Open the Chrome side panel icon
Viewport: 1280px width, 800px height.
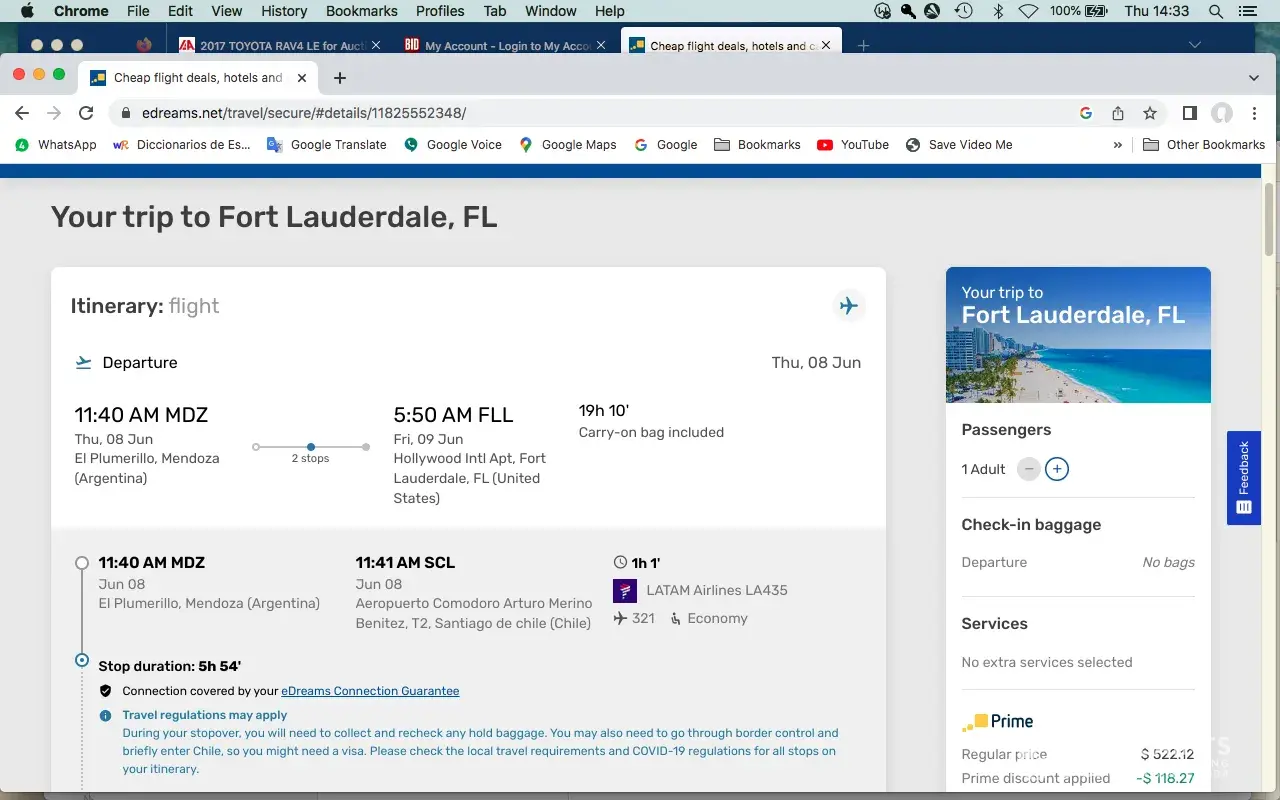coord(1190,113)
